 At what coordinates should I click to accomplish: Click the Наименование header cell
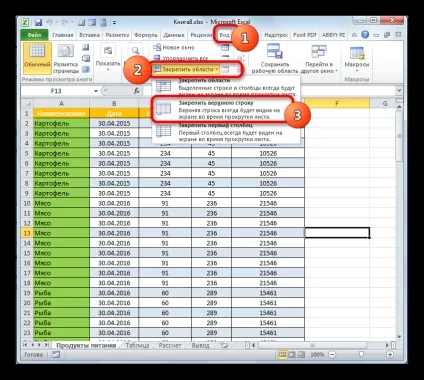coord(61,113)
